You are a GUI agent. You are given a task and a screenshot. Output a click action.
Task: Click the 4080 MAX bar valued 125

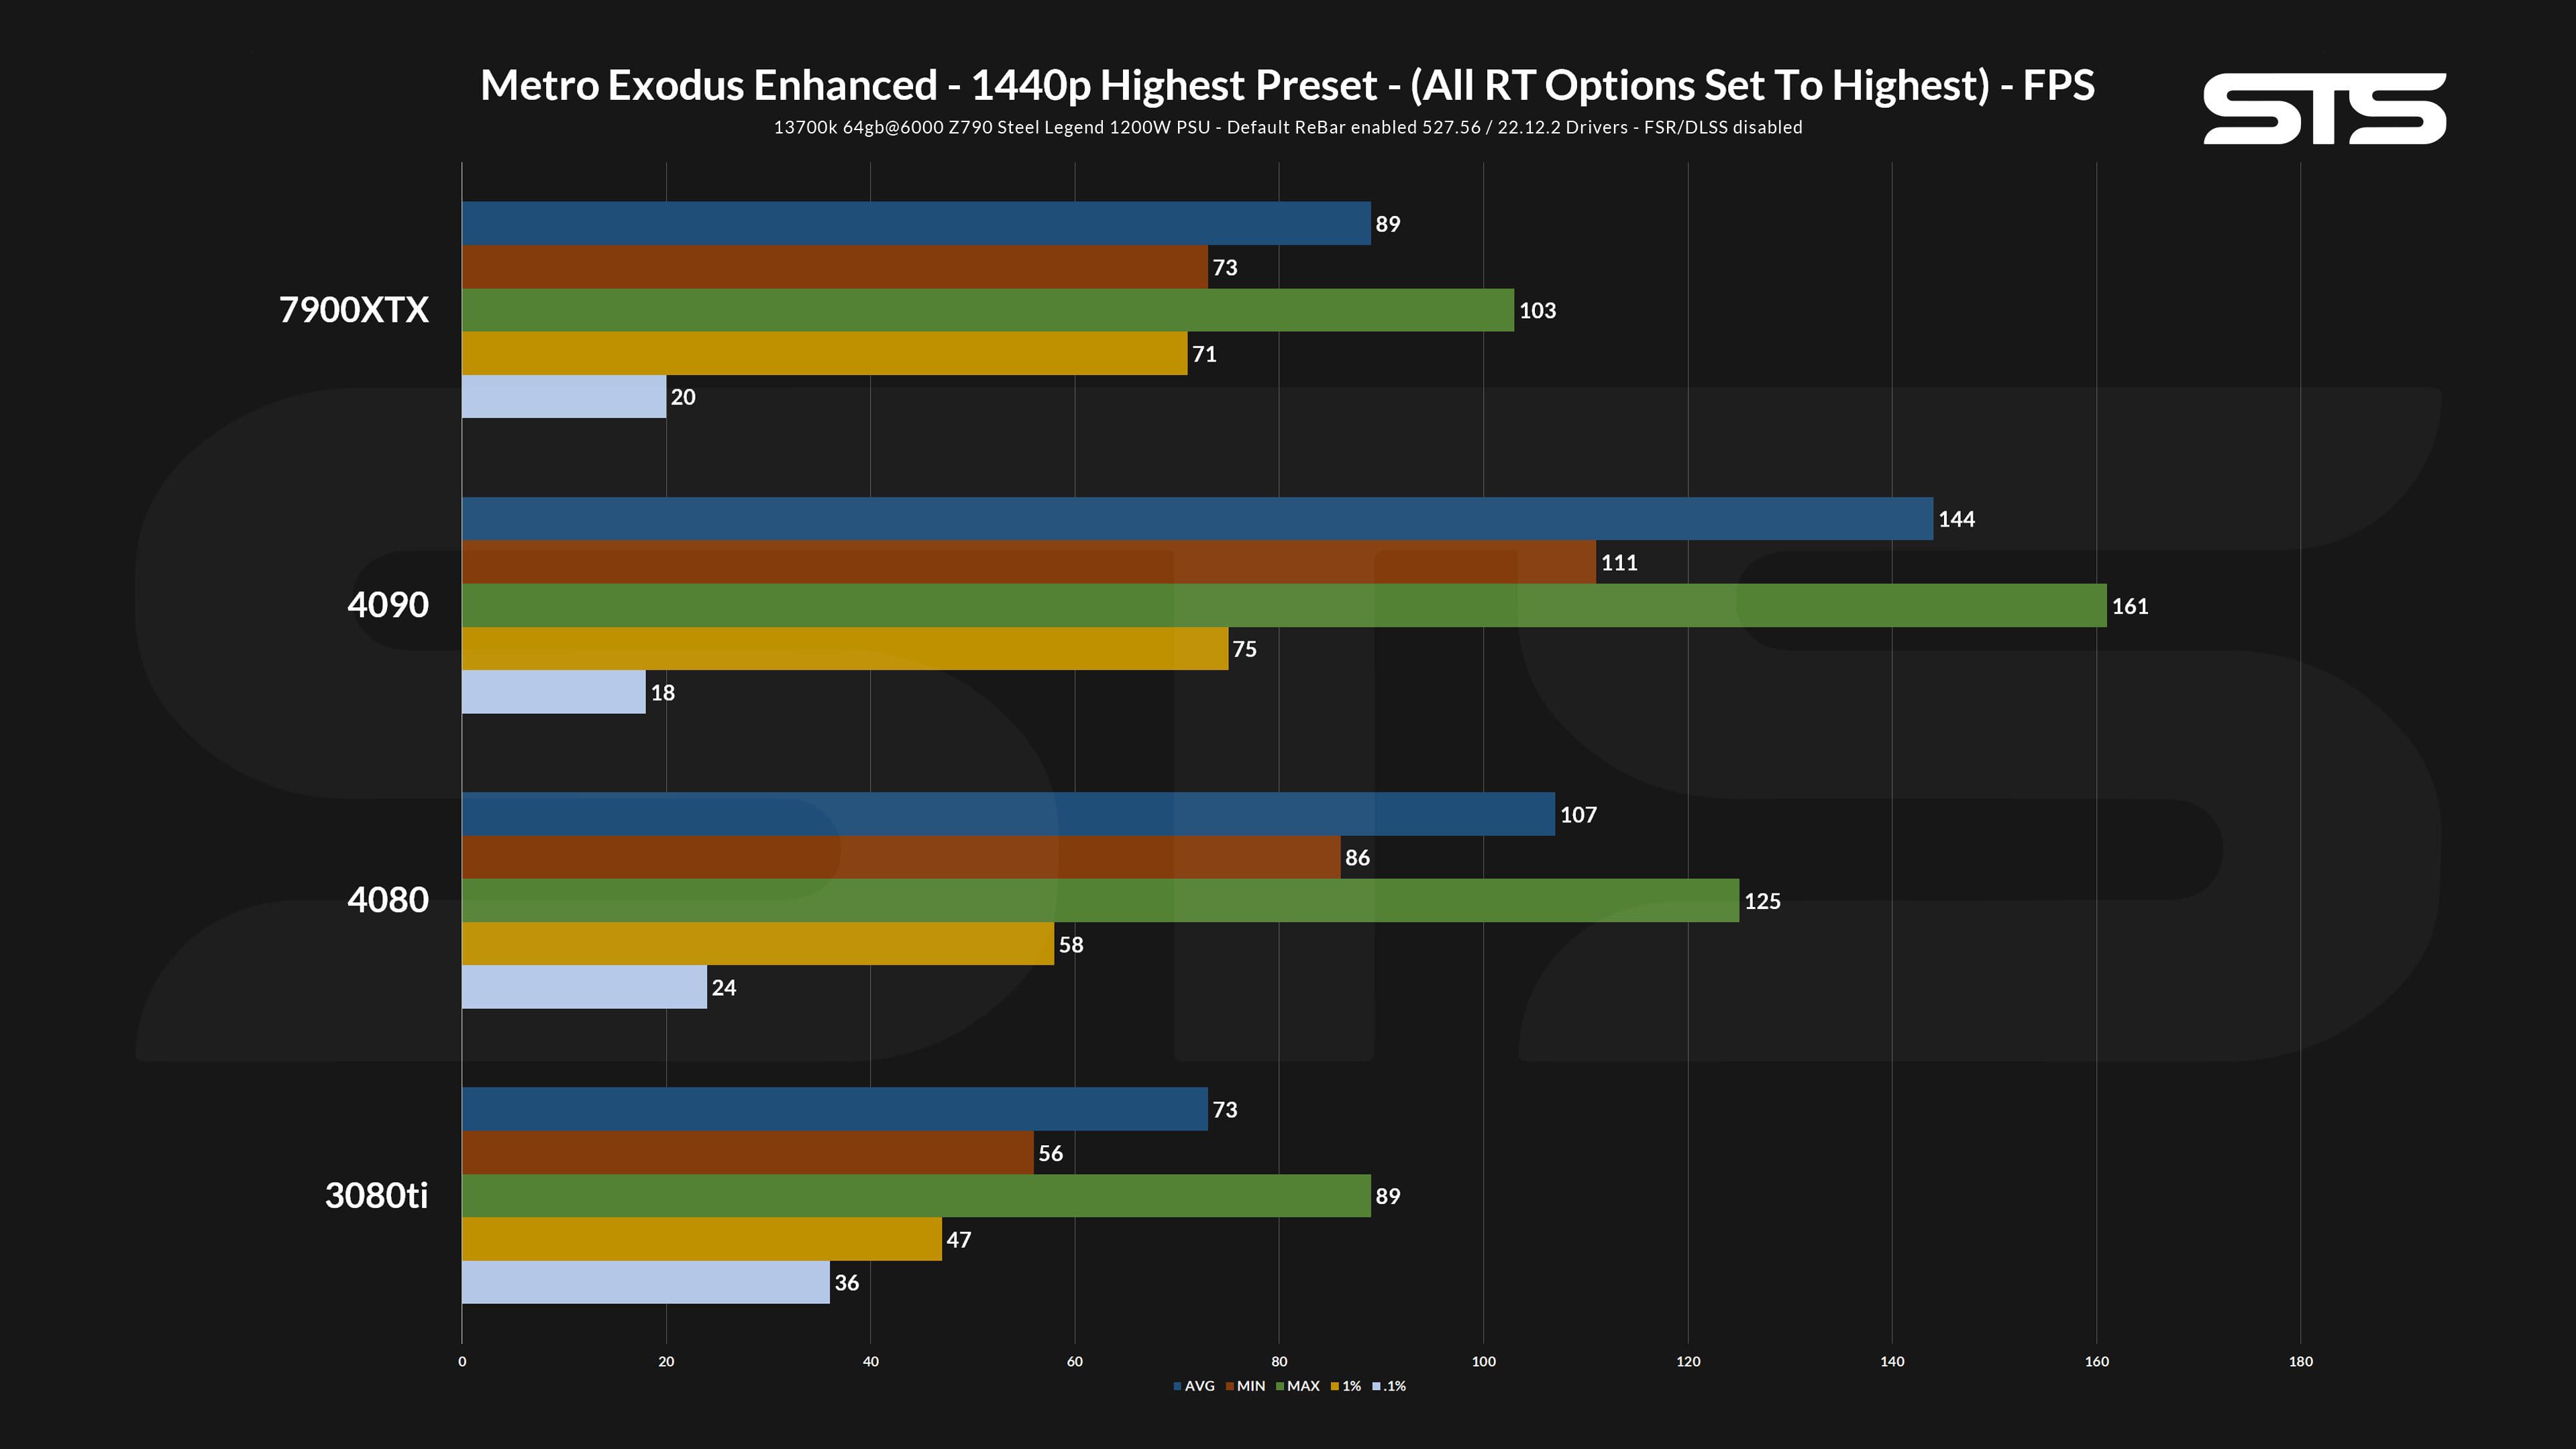pyautogui.click(x=1100, y=900)
